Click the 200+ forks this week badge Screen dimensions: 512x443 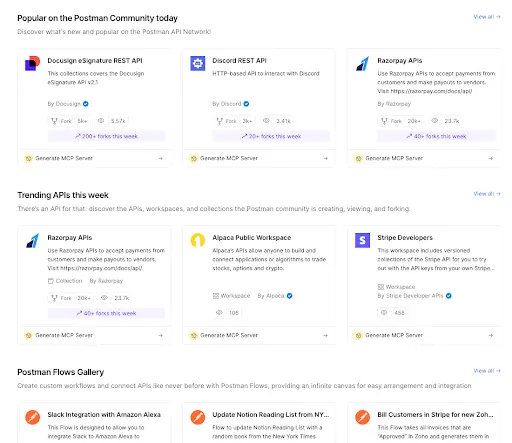[x=106, y=136]
